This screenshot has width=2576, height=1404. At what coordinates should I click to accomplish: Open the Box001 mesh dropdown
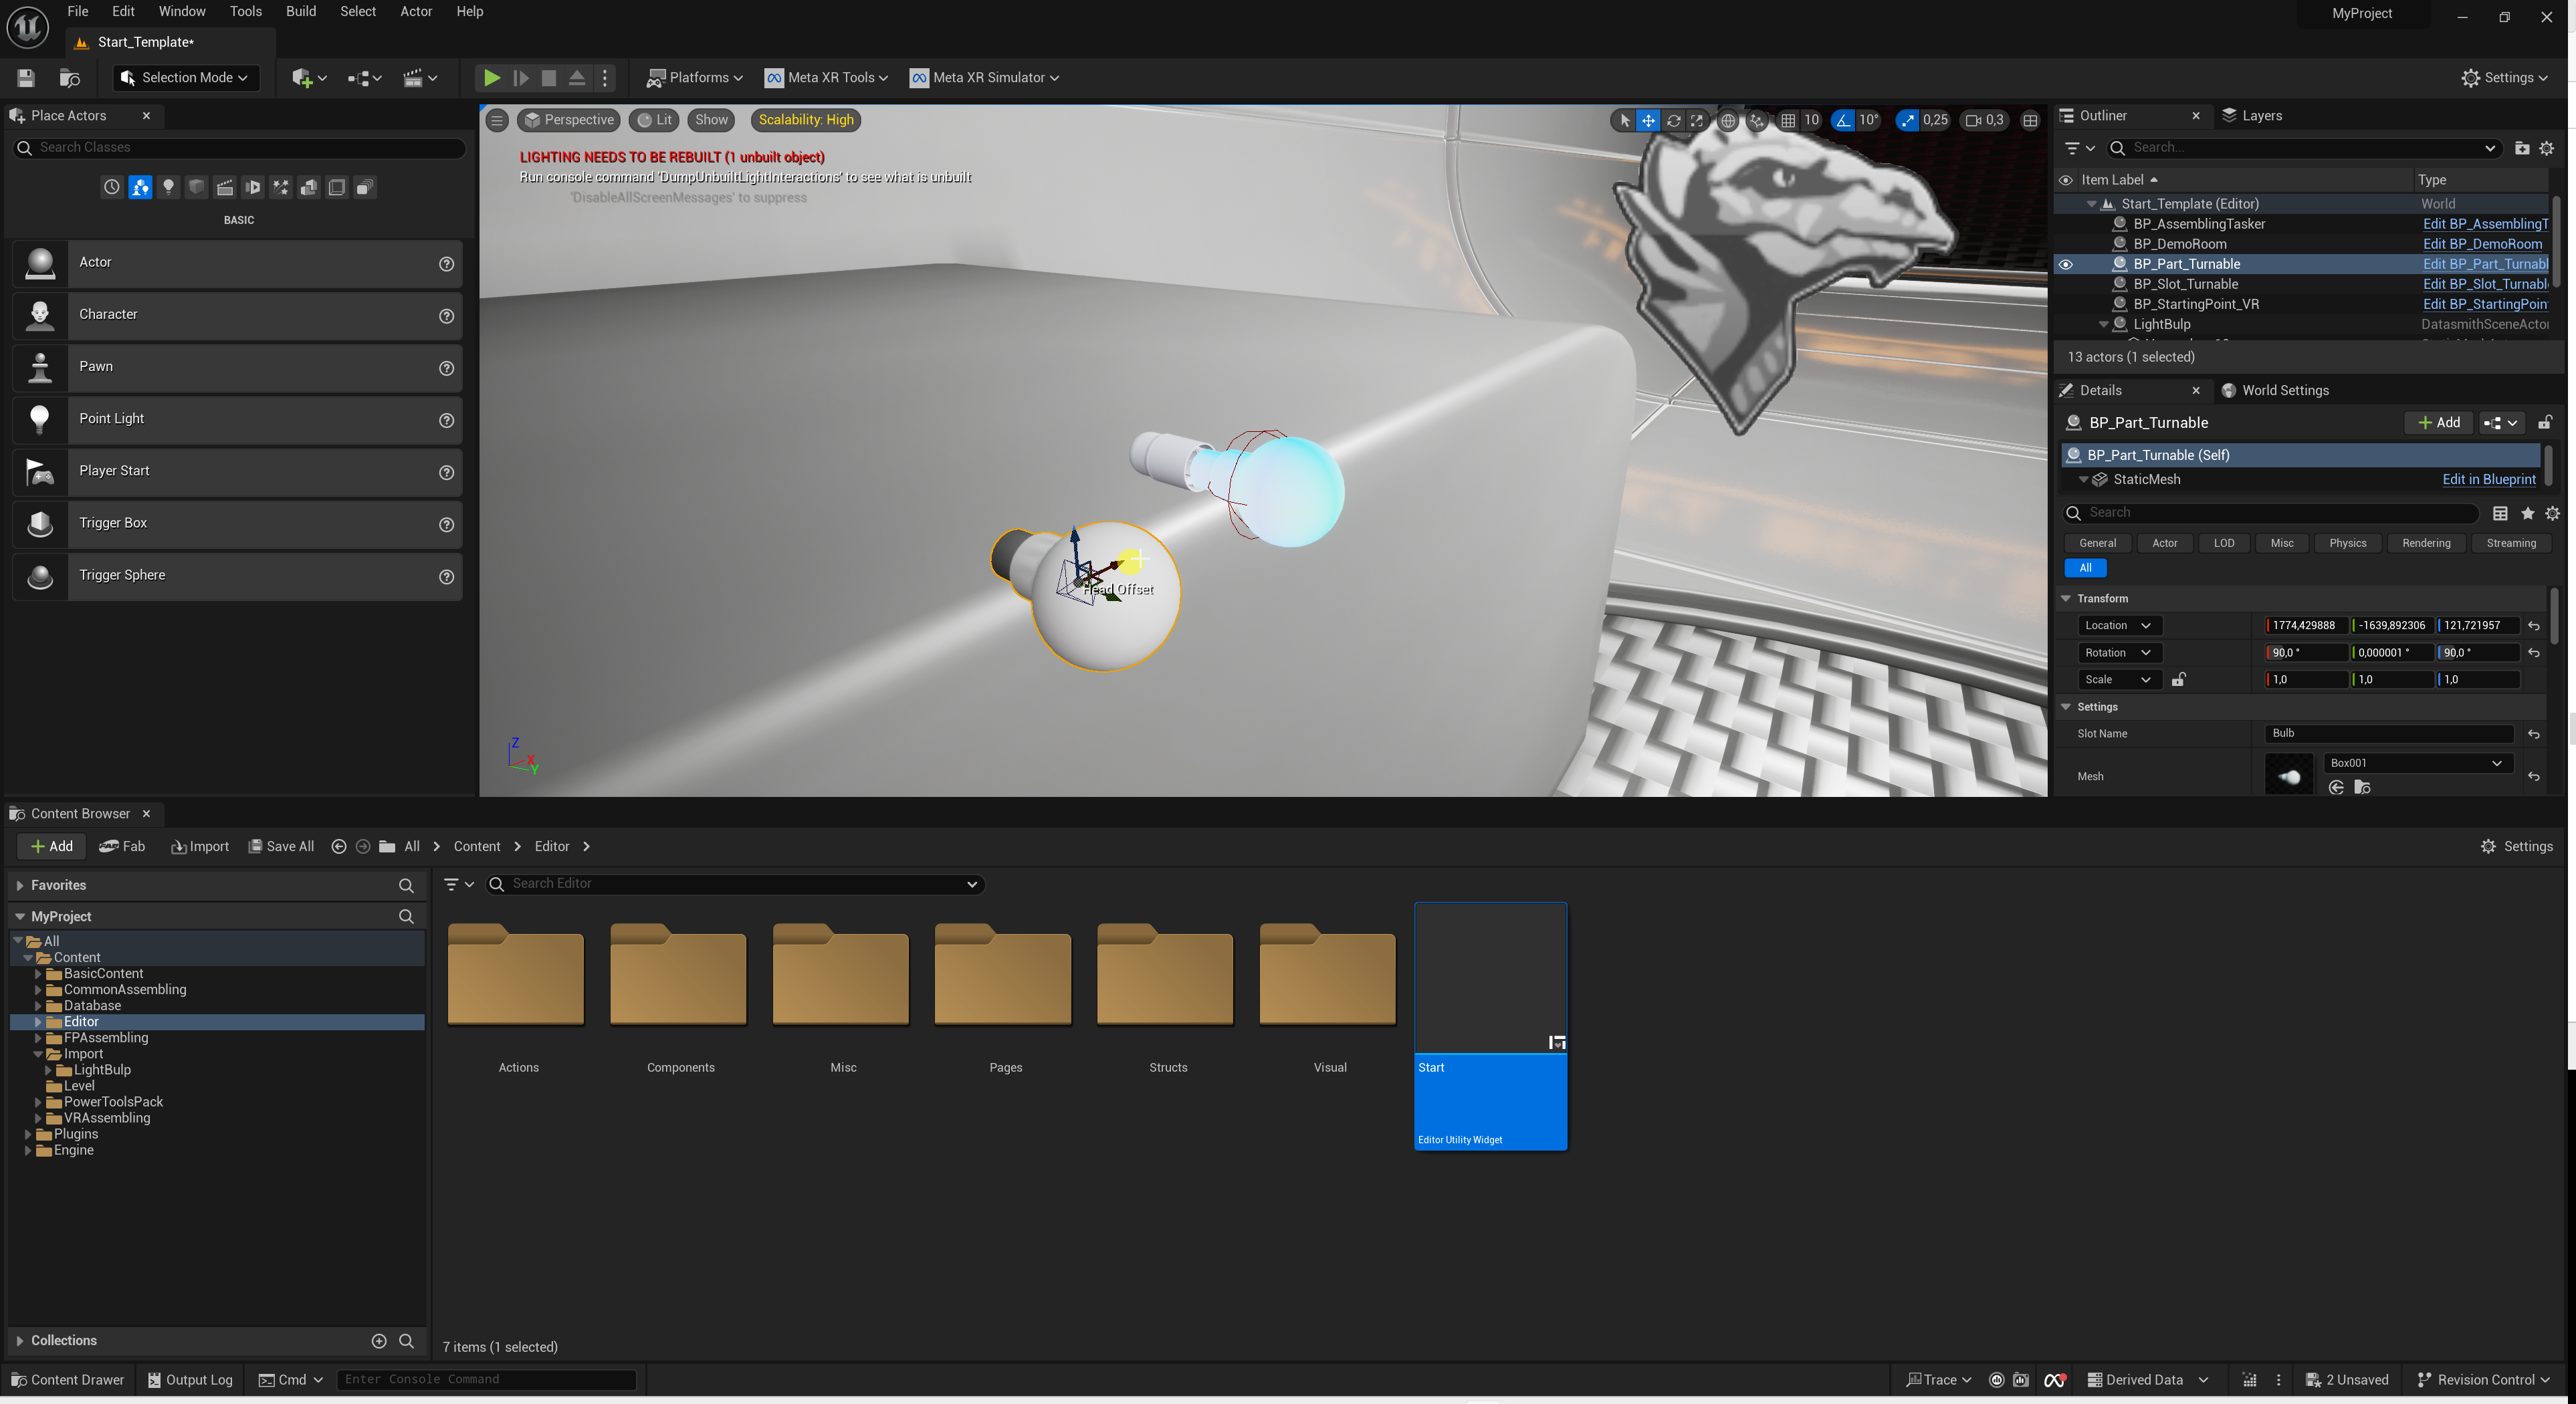[x=2416, y=763]
